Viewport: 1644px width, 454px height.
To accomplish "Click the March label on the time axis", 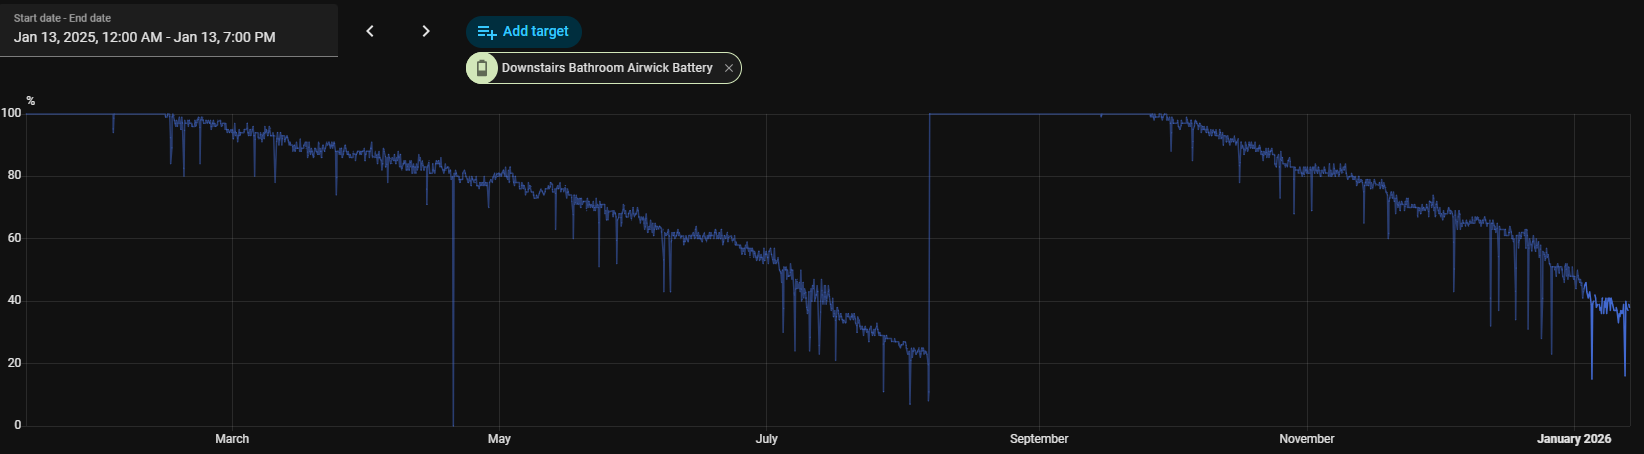I will click(x=232, y=439).
